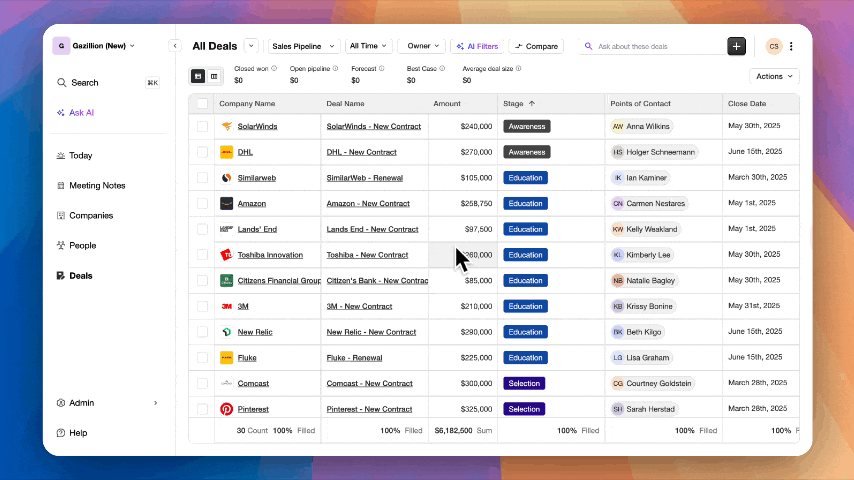Show info for Forecast metric
Screen dimensions: 854x480
pyautogui.click(x=382, y=69)
